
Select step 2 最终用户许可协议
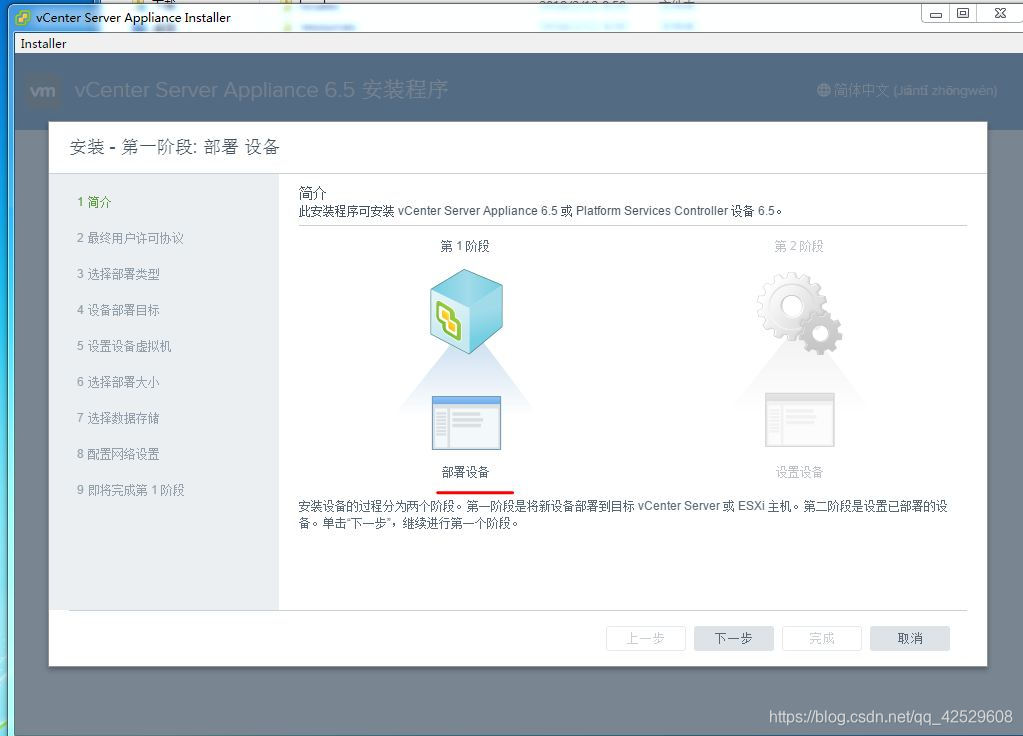[130, 238]
